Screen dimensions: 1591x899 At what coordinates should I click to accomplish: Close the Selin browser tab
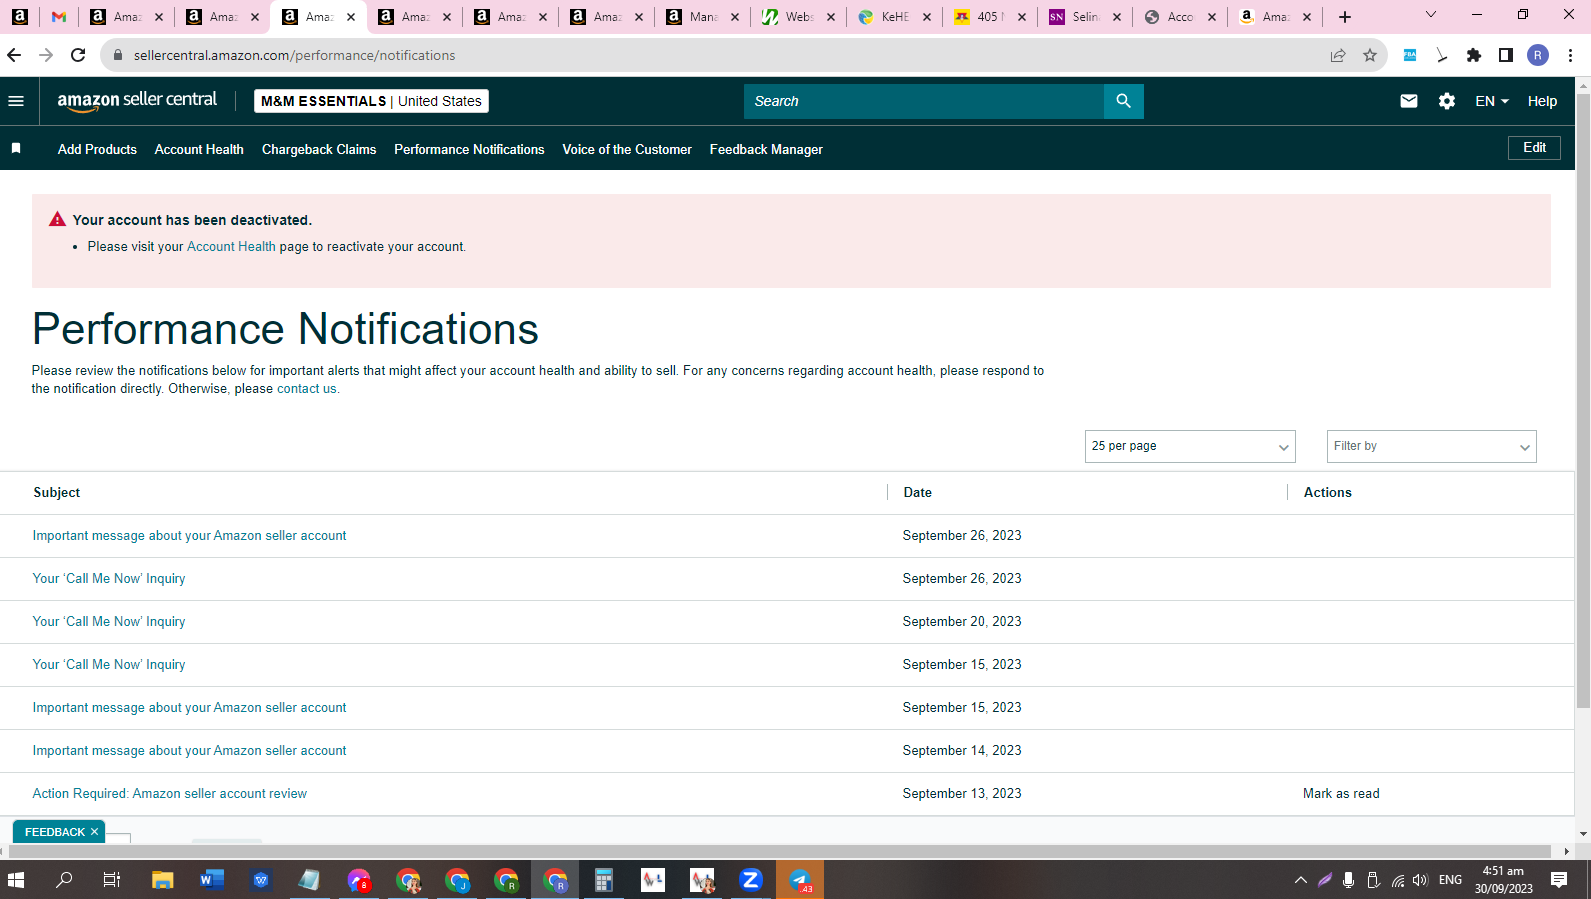(x=1117, y=17)
